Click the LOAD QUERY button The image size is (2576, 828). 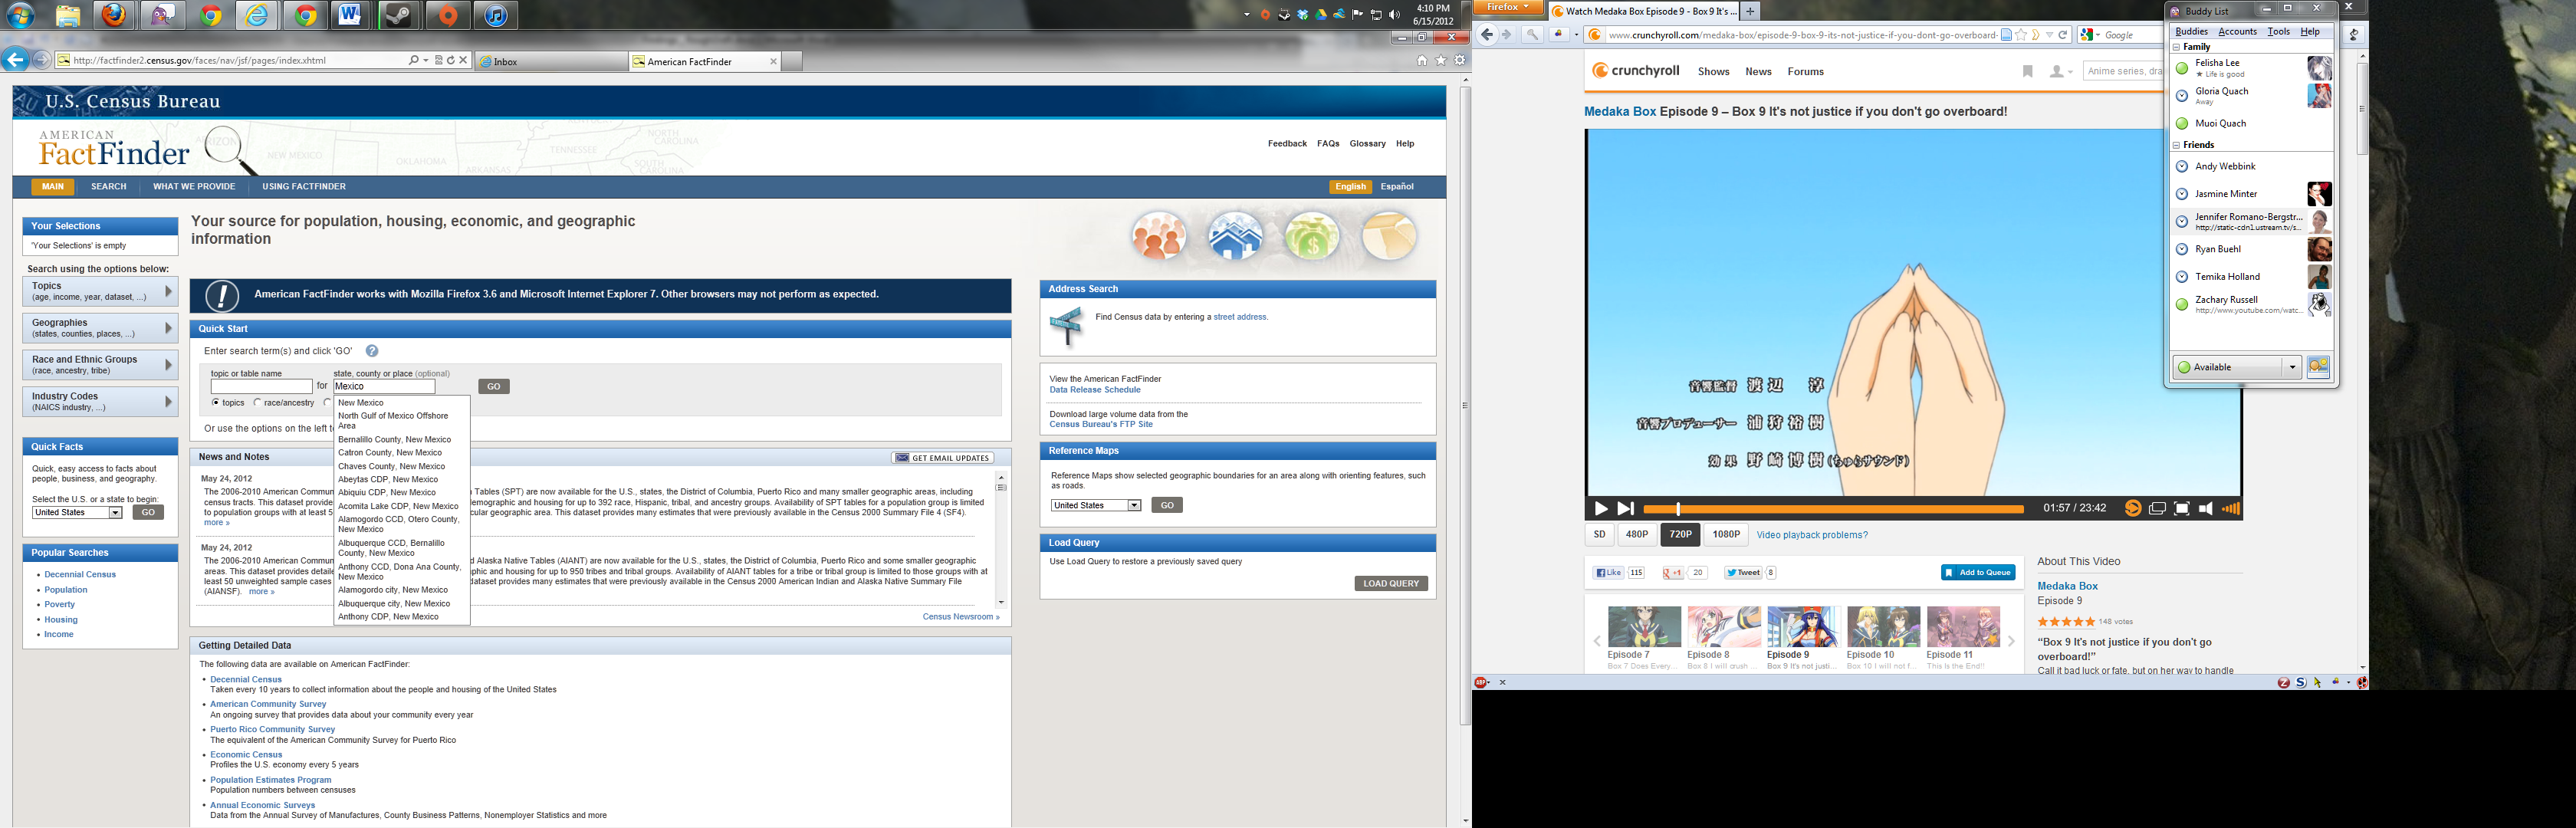1391,584
